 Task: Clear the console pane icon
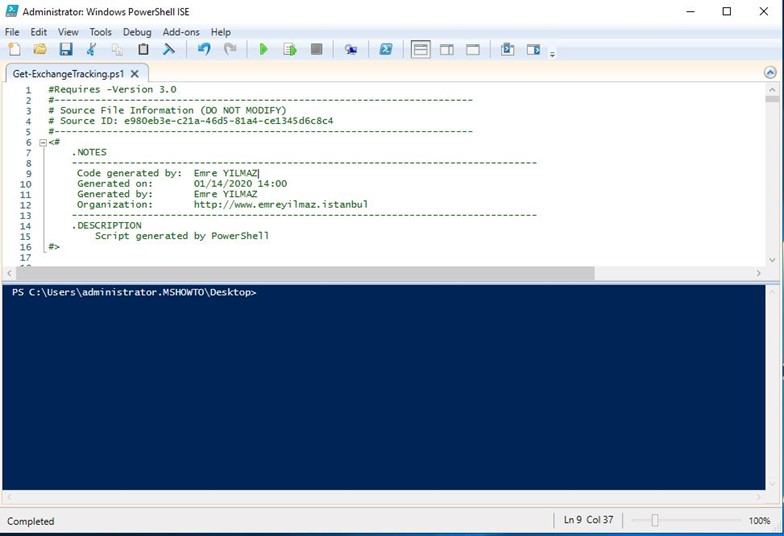[169, 50]
